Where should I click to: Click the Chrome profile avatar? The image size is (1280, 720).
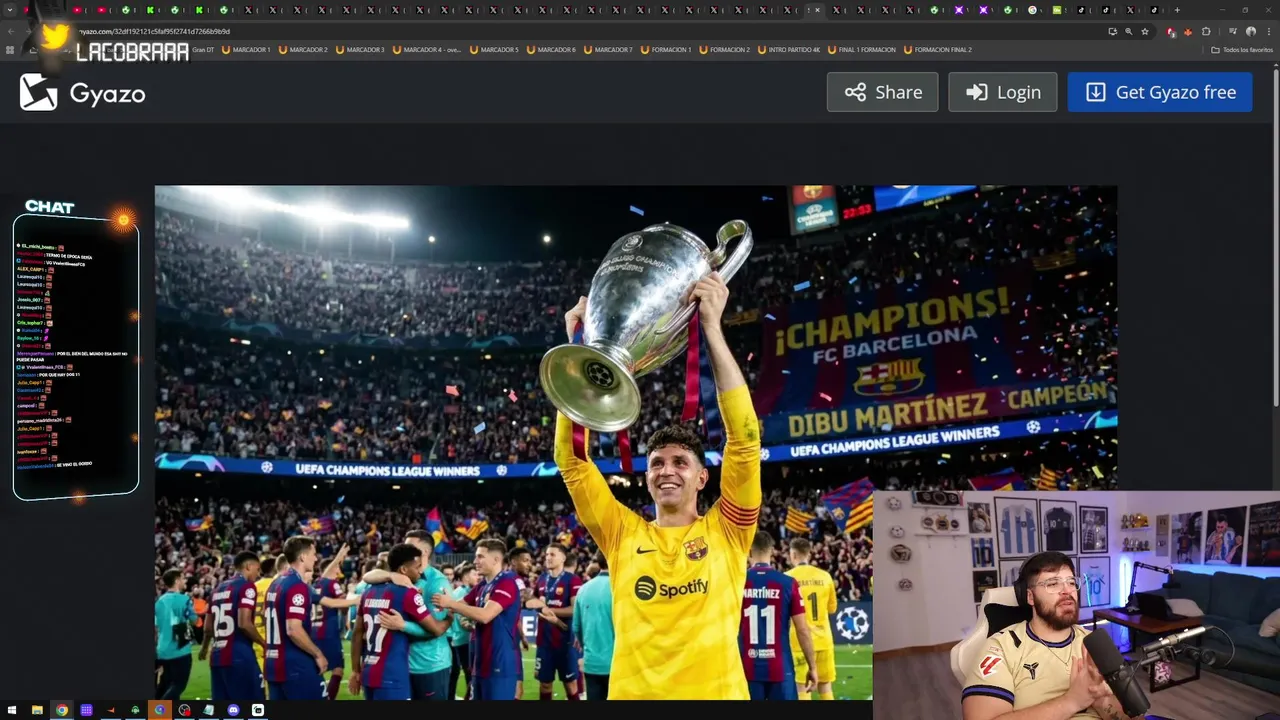(1250, 31)
